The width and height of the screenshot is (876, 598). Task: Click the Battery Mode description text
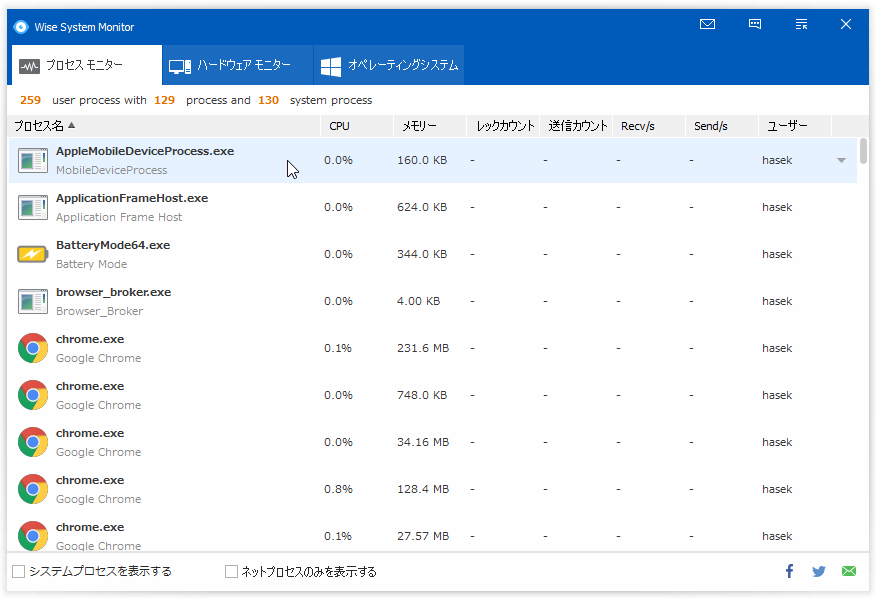(92, 264)
